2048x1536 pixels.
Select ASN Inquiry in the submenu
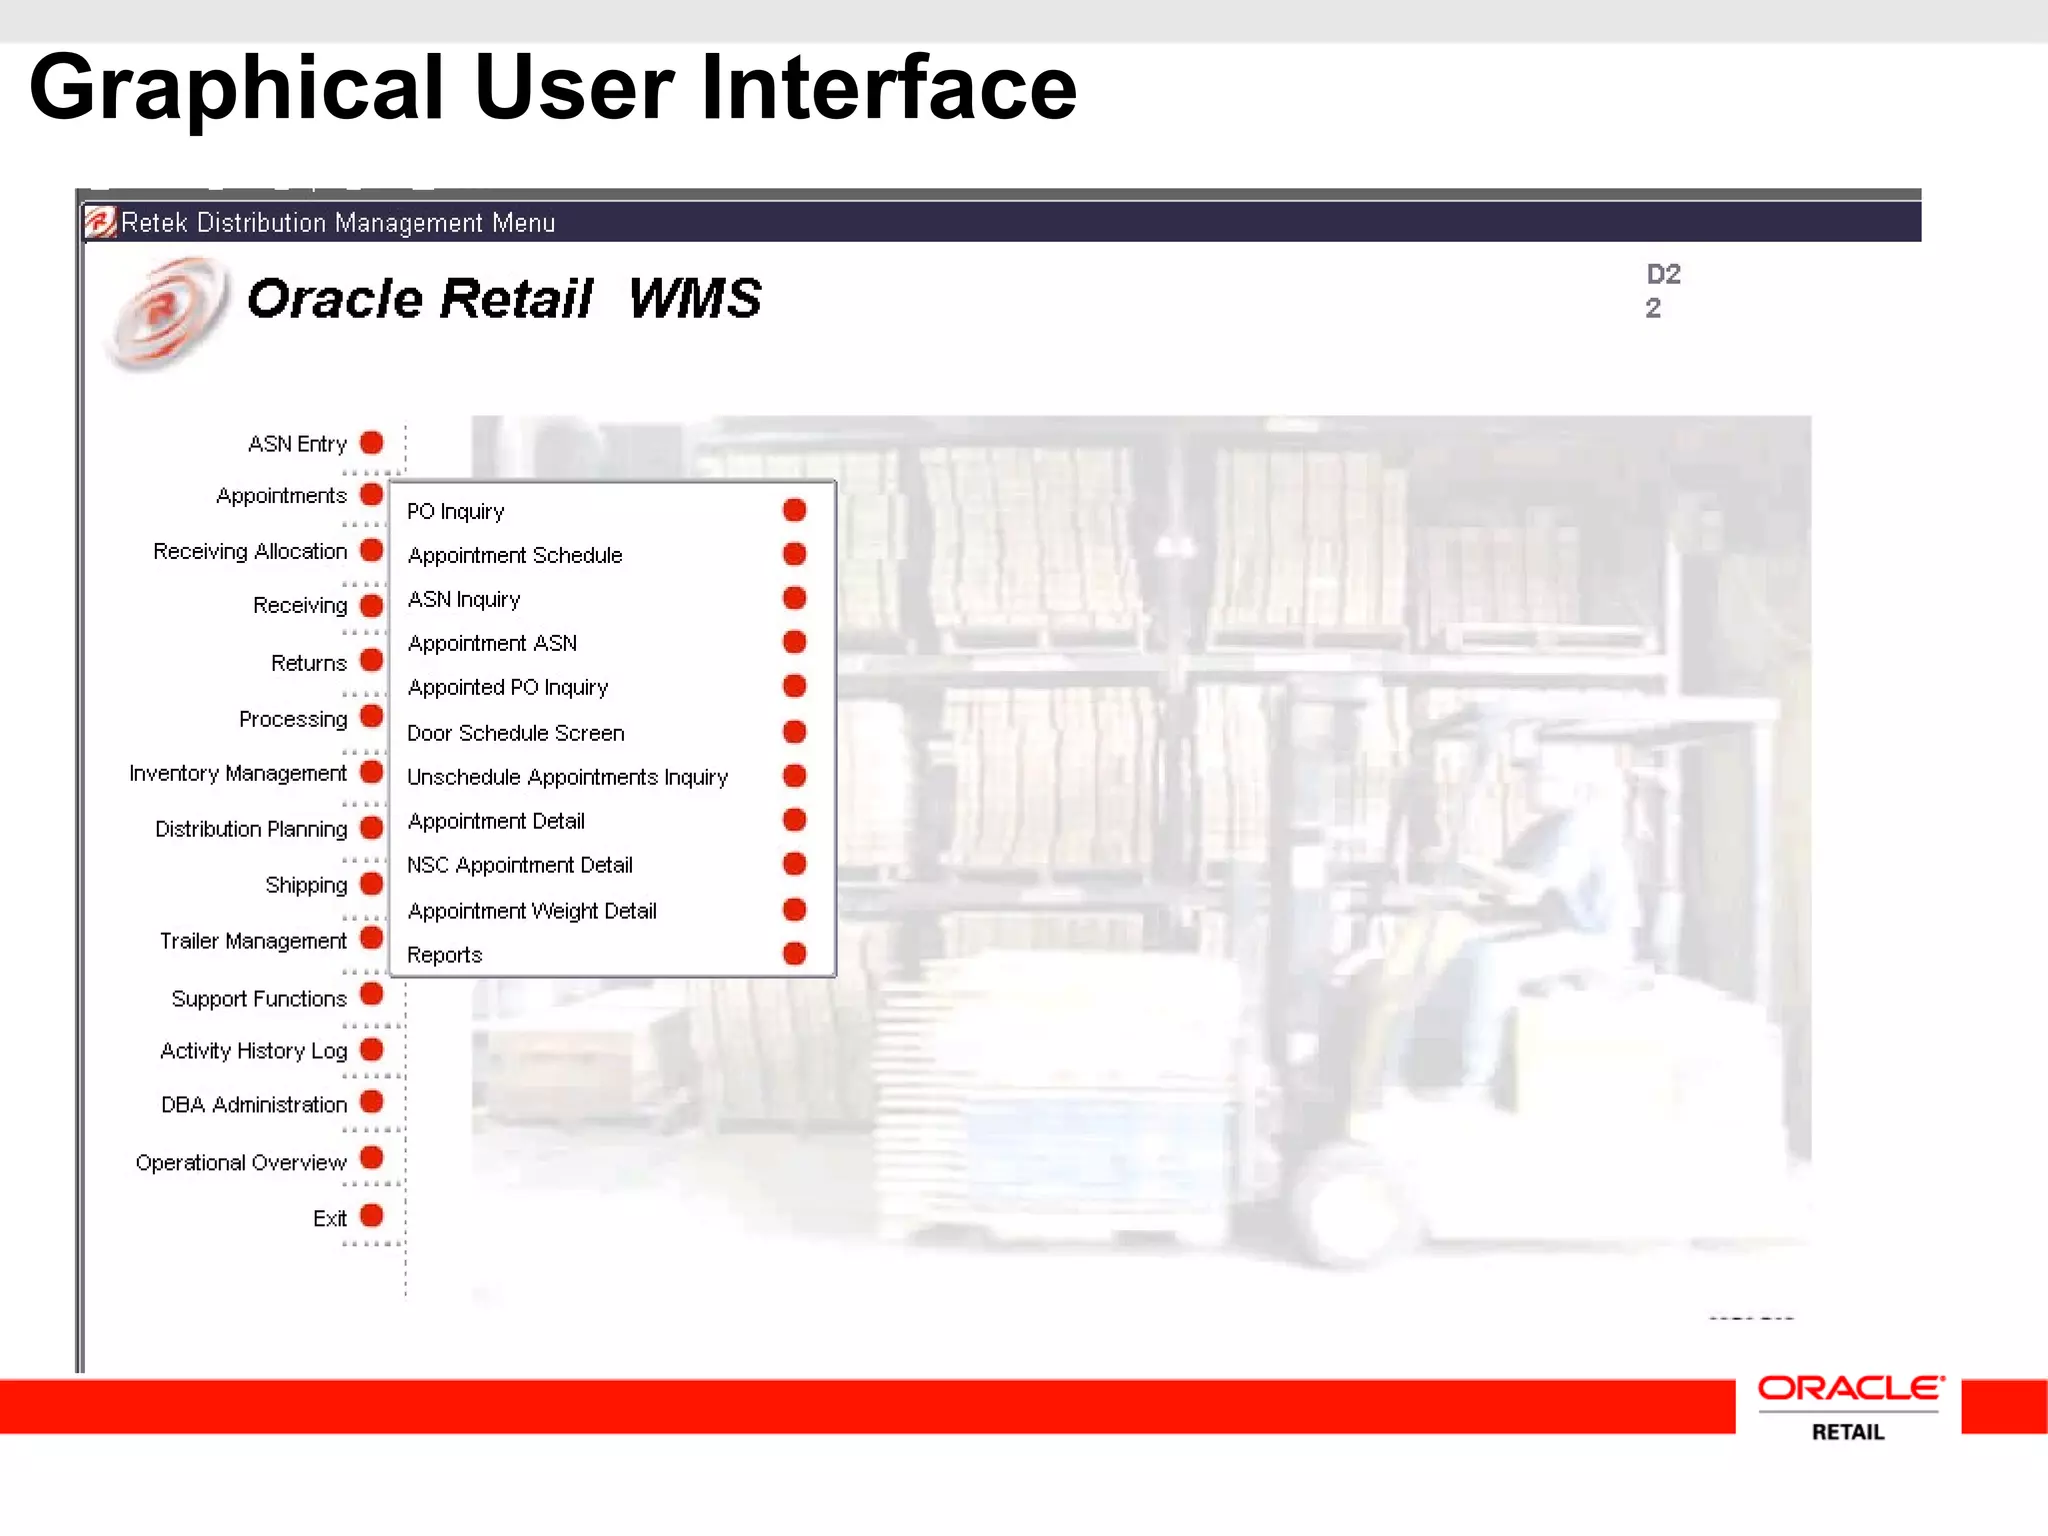point(464,600)
